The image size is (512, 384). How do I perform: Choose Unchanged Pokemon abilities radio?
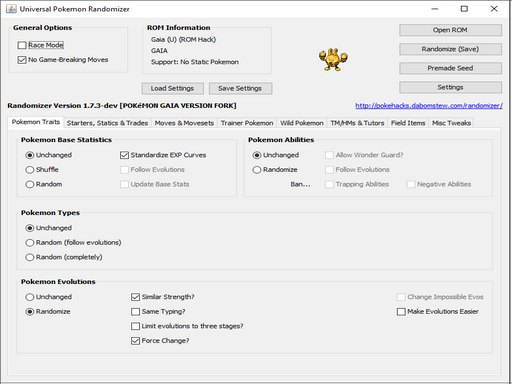click(257, 155)
